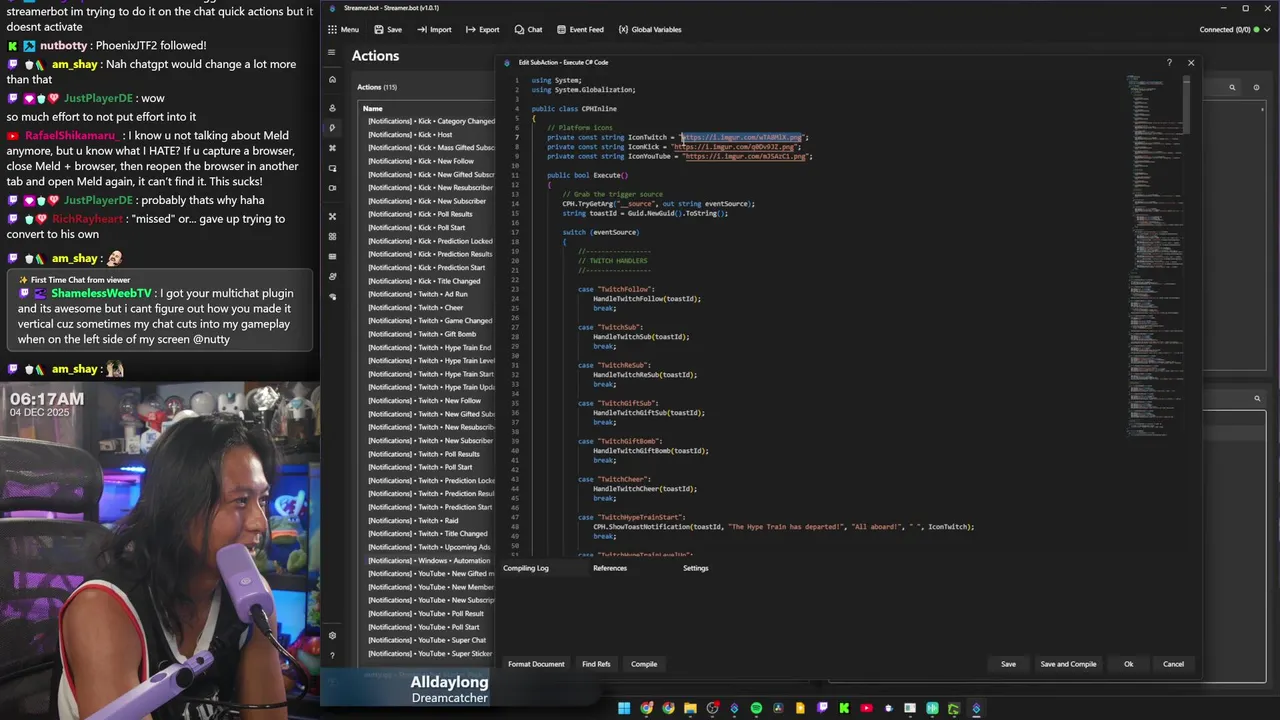Click the code editor vertical scrollbar
Viewport: 1280px width, 720px height.
coord(1186,105)
